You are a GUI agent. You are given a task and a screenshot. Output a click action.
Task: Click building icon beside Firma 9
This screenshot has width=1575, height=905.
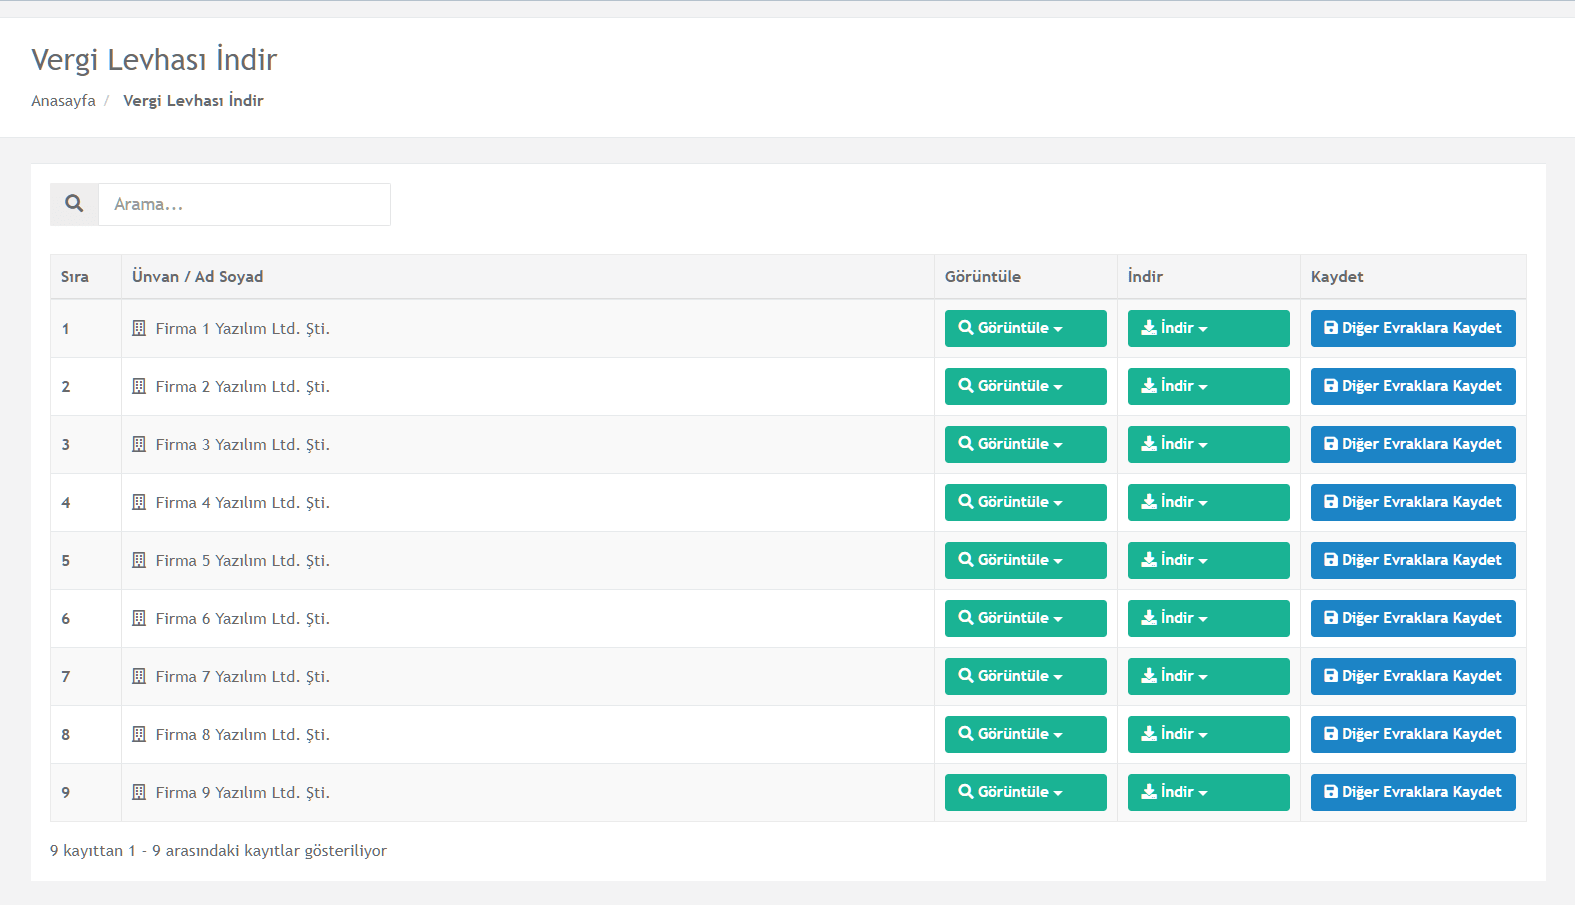139,792
